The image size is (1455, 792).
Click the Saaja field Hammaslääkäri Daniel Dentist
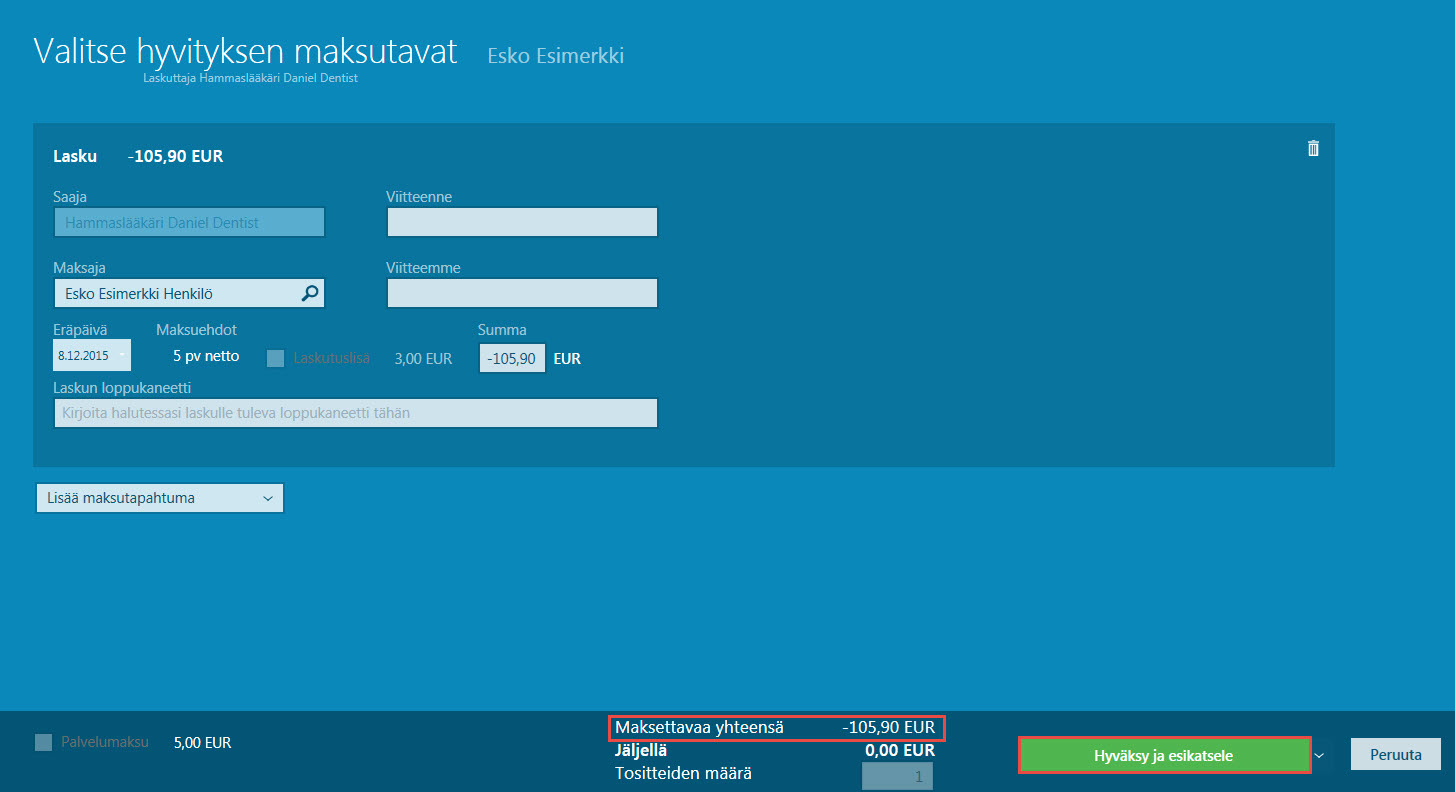pos(189,222)
